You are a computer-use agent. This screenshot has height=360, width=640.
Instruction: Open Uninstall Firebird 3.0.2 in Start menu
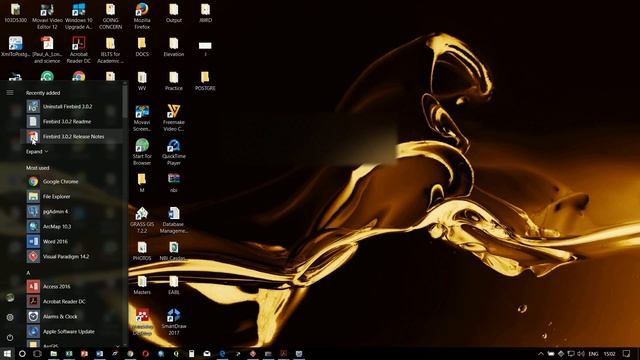point(72,107)
